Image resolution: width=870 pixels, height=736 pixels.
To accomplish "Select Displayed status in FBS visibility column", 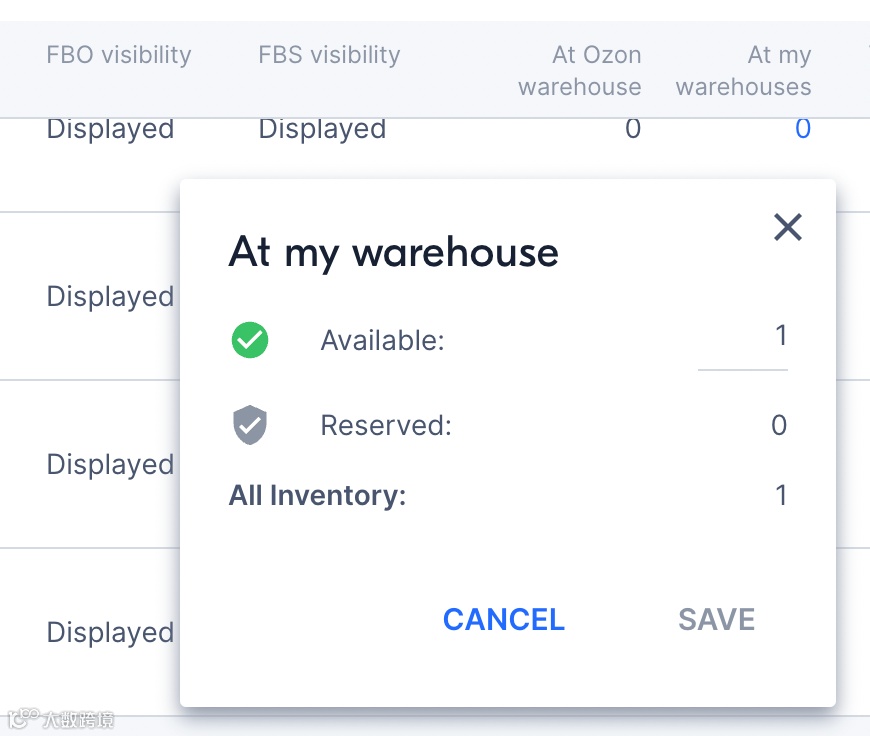I will (x=322, y=129).
